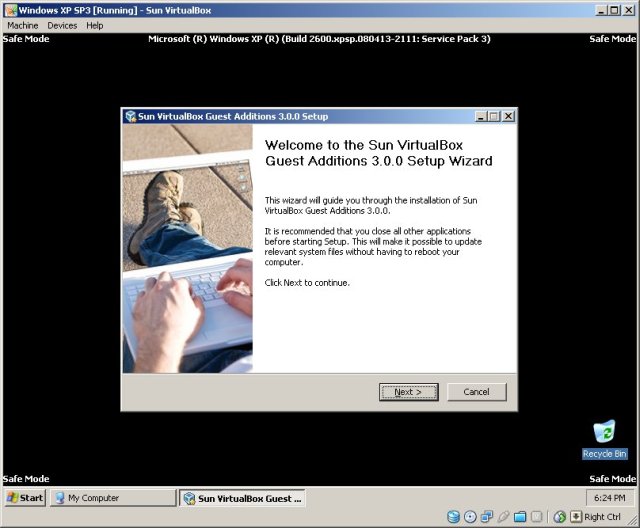
Task: Open the Help menu
Action: (x=95, y=25)
